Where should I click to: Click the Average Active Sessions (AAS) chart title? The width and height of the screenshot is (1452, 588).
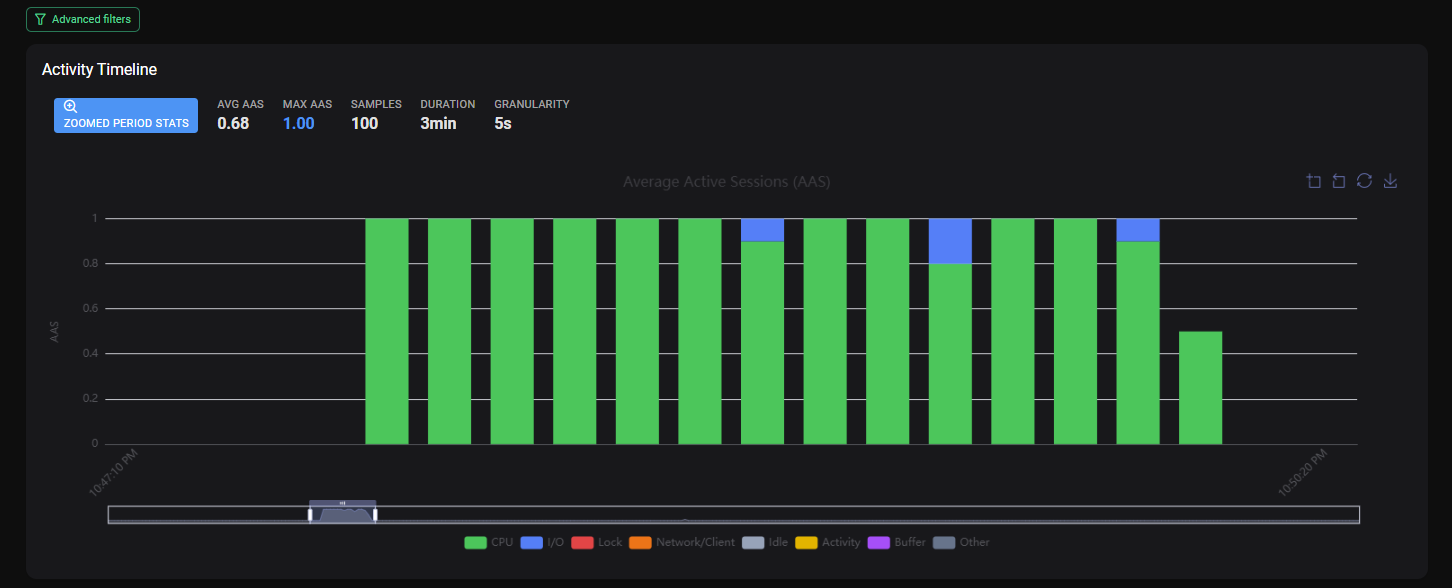(726, 182)
